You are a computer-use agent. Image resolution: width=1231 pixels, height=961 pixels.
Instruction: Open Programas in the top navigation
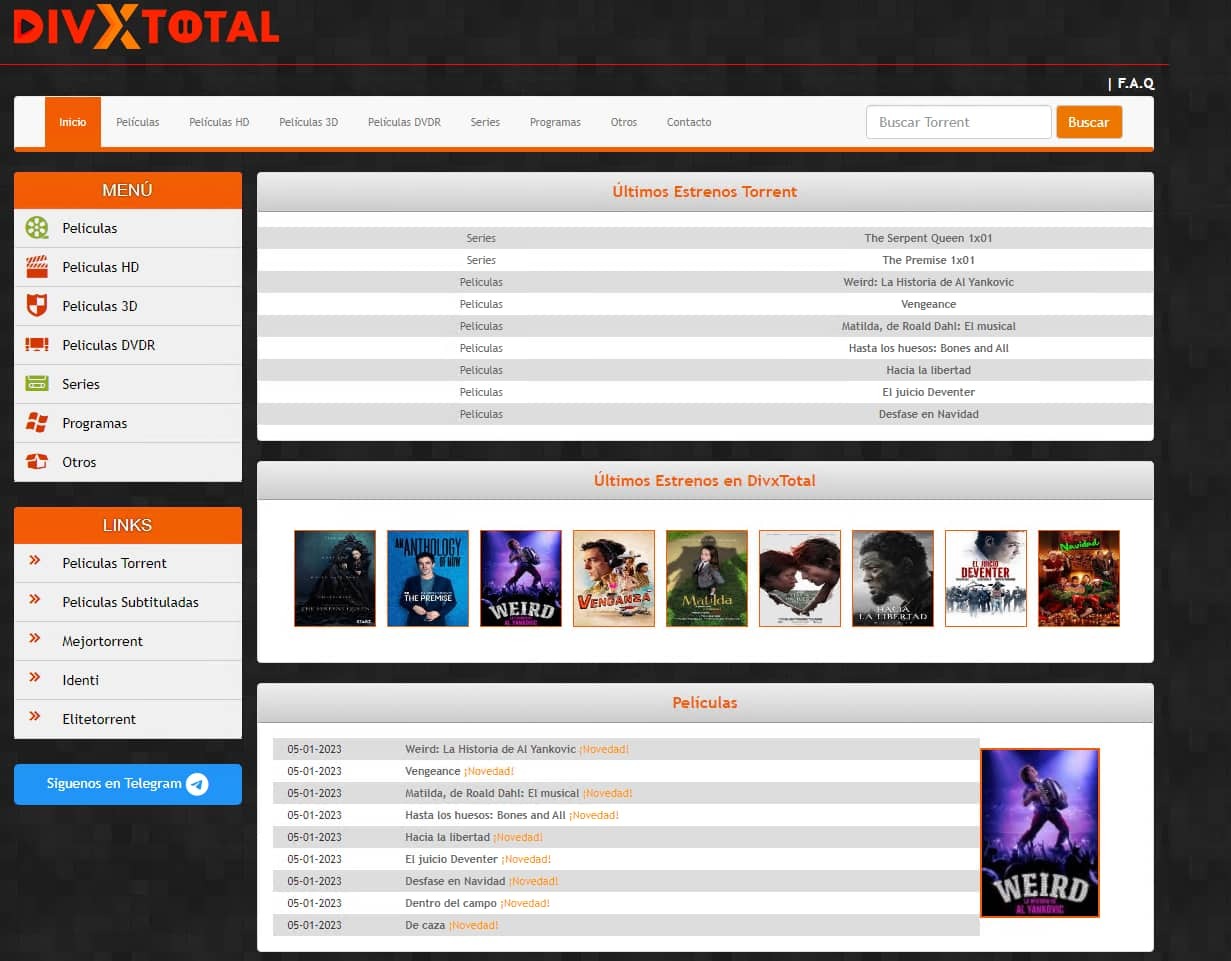click(x=555, y=122)
